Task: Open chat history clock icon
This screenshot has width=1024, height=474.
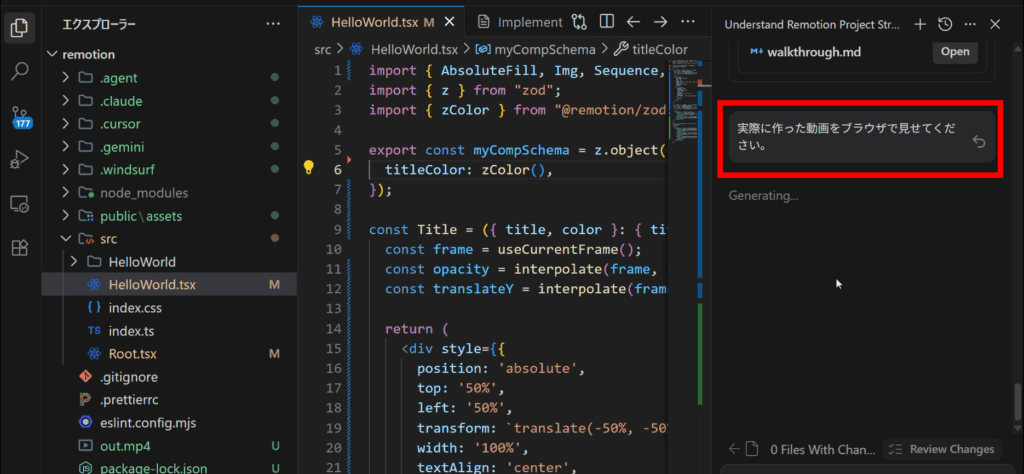Action: click(x=945, y=24)
